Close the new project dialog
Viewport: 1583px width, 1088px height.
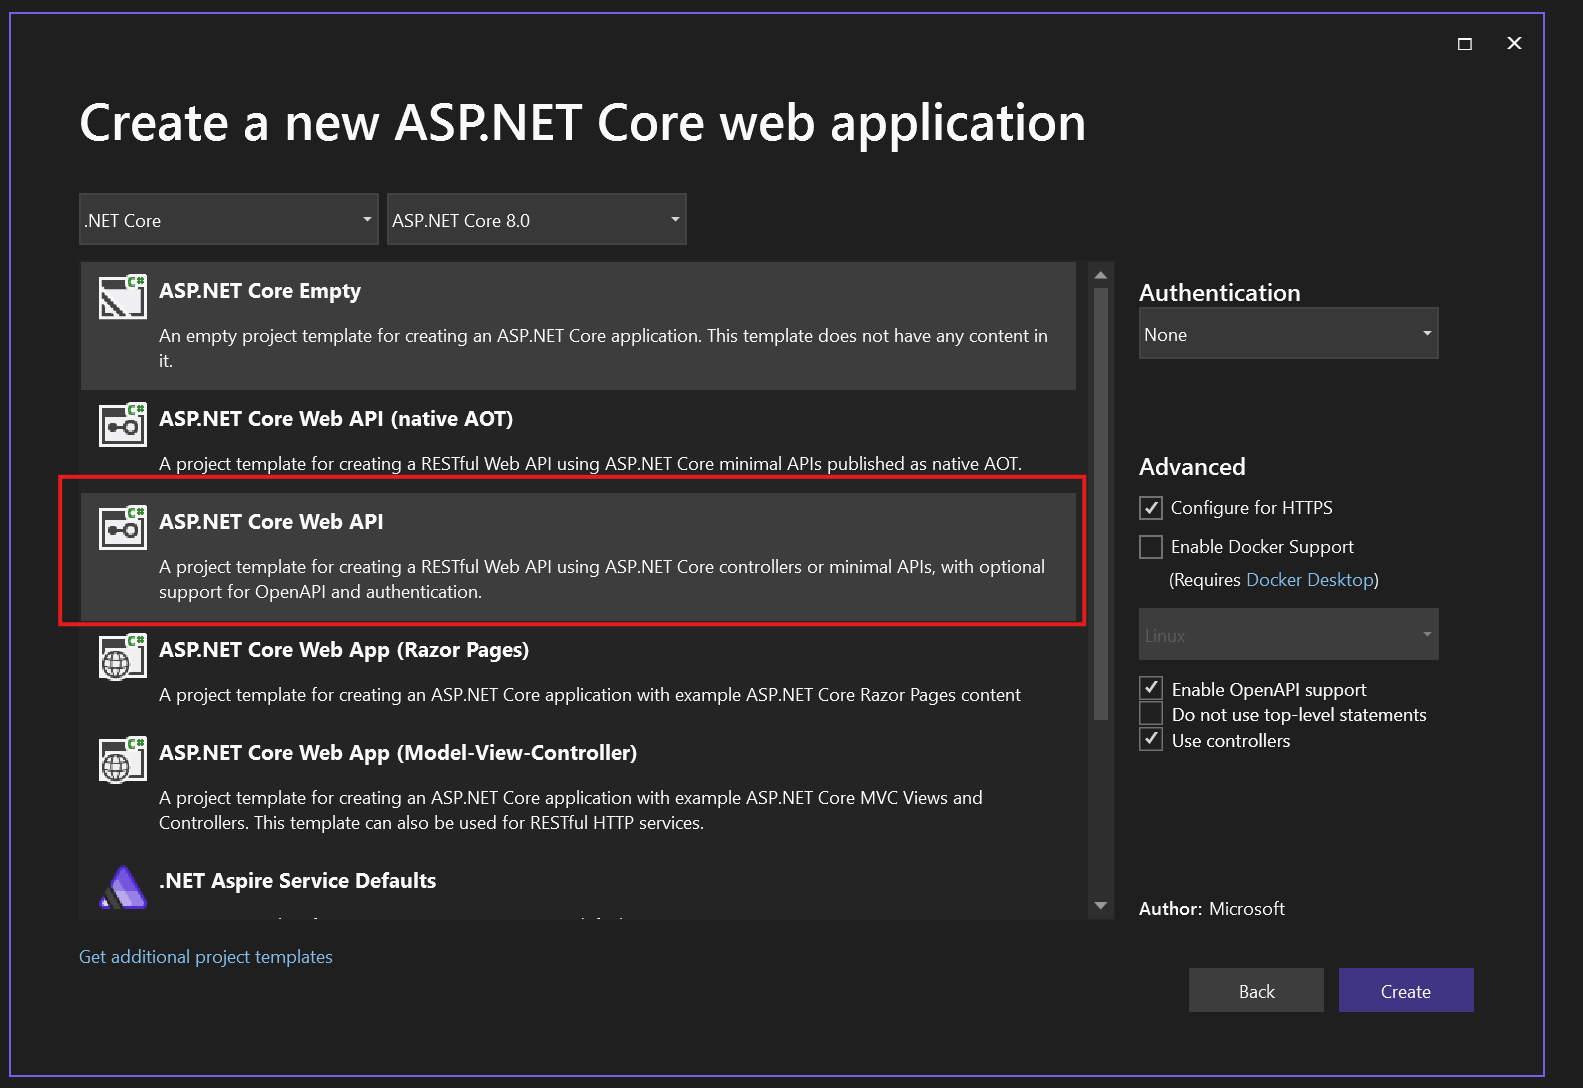click(1514, 43)
